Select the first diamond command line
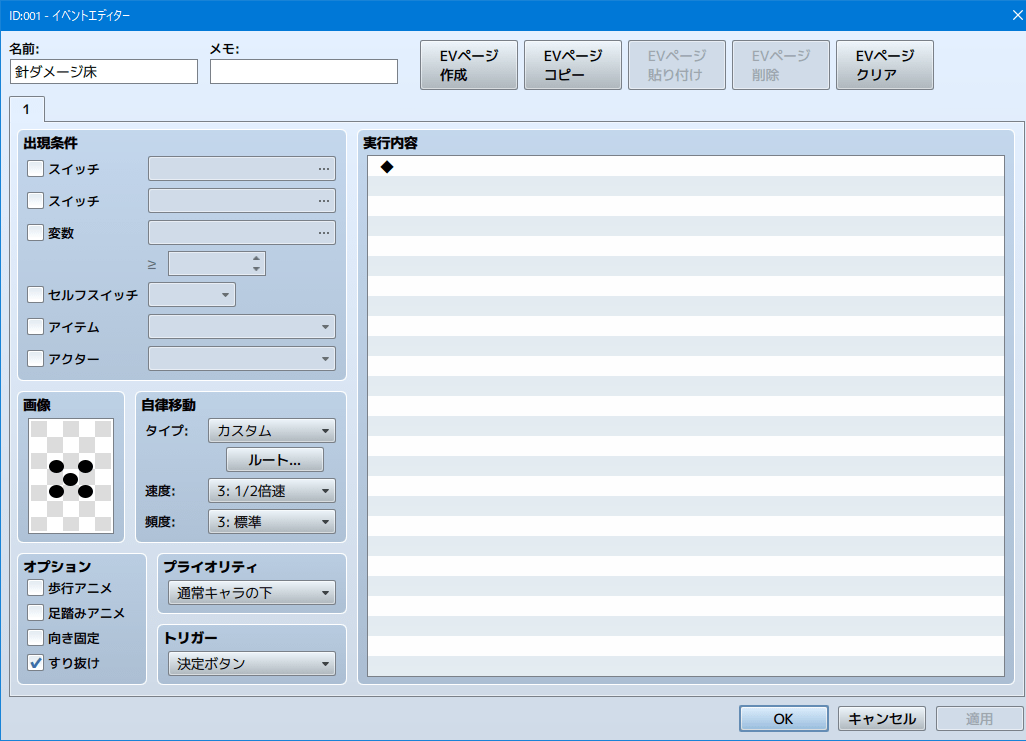1026x741 pixels. (685, 167)
